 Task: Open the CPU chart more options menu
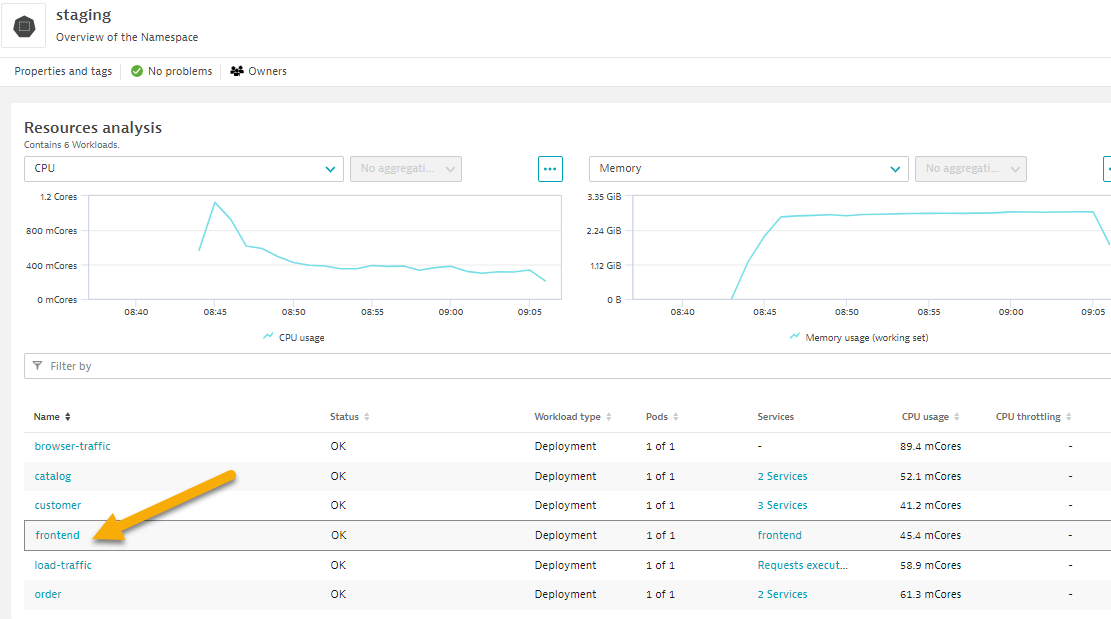click(550, 169)
